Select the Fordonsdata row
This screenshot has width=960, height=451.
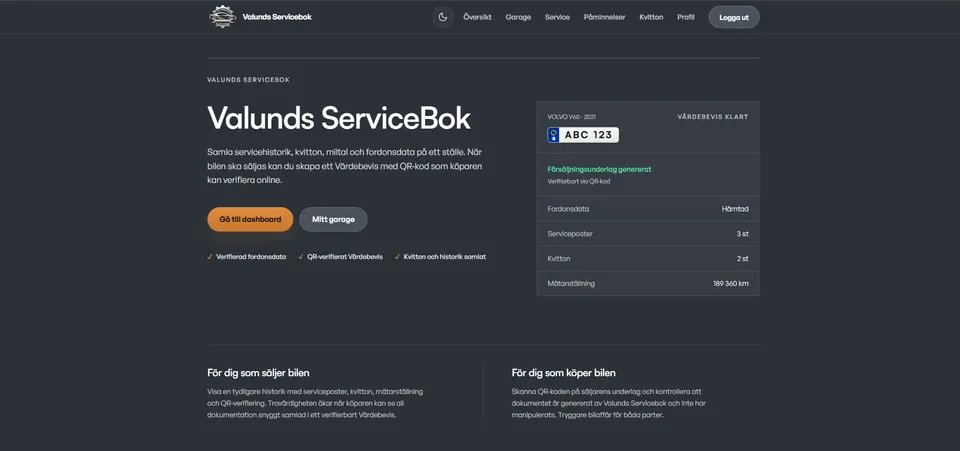pyautogui.click(x=648, y=209)
